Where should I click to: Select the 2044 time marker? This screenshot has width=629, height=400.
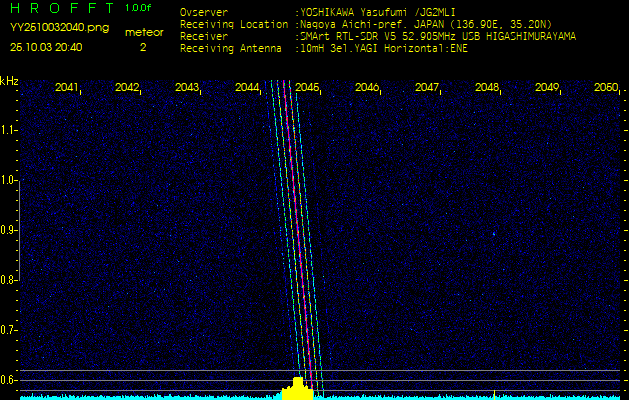pyautogui.click(x=247, y=88)
